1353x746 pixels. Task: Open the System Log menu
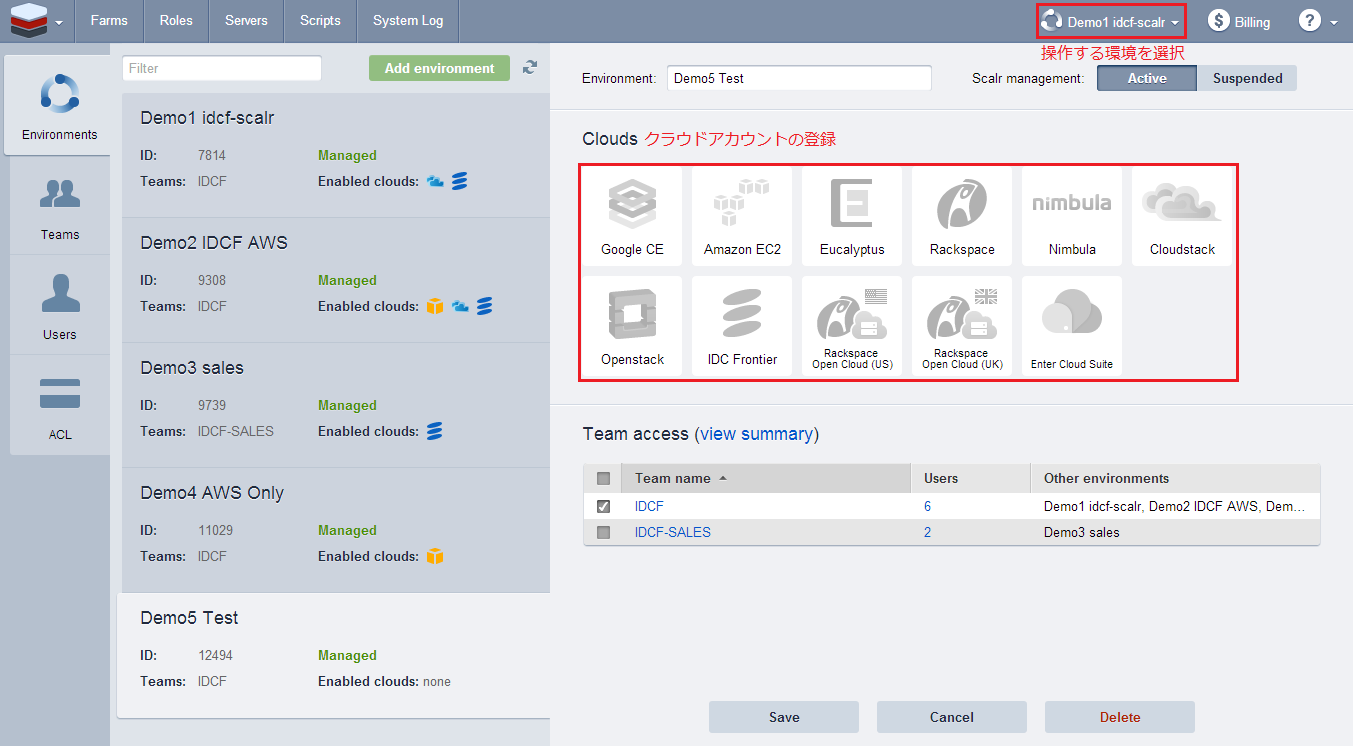pyautogui.click(x=408, y=21)
